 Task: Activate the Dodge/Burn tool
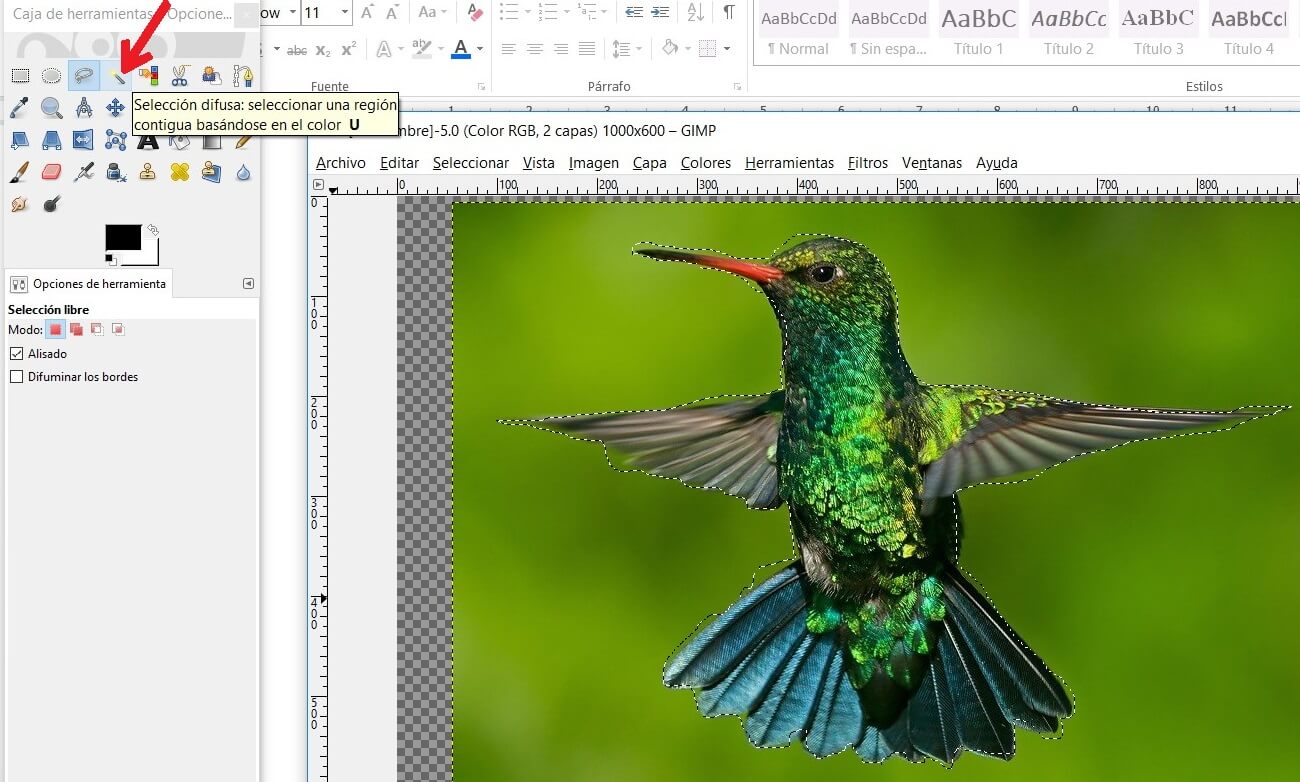pyautogui.click(x=51, y=204)
